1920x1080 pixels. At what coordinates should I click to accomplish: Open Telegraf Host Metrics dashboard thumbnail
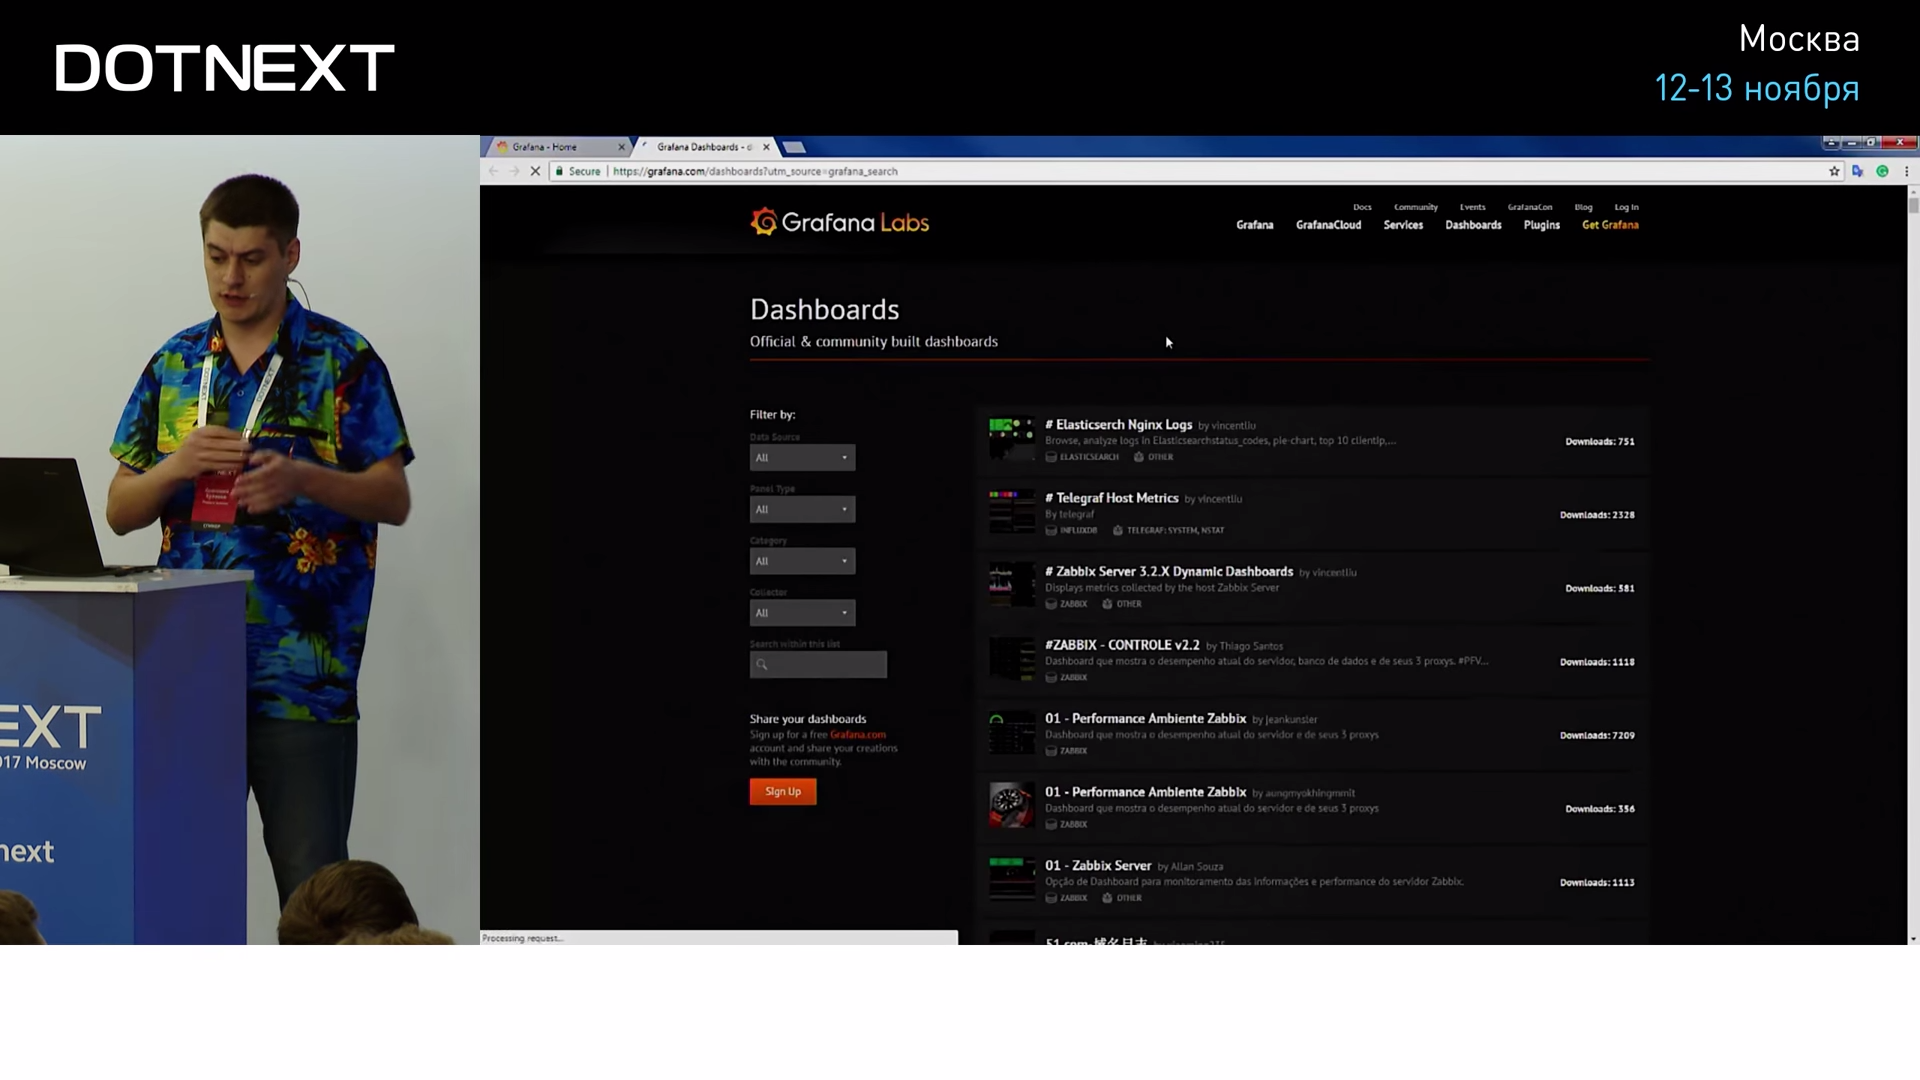pos(1011,512)
